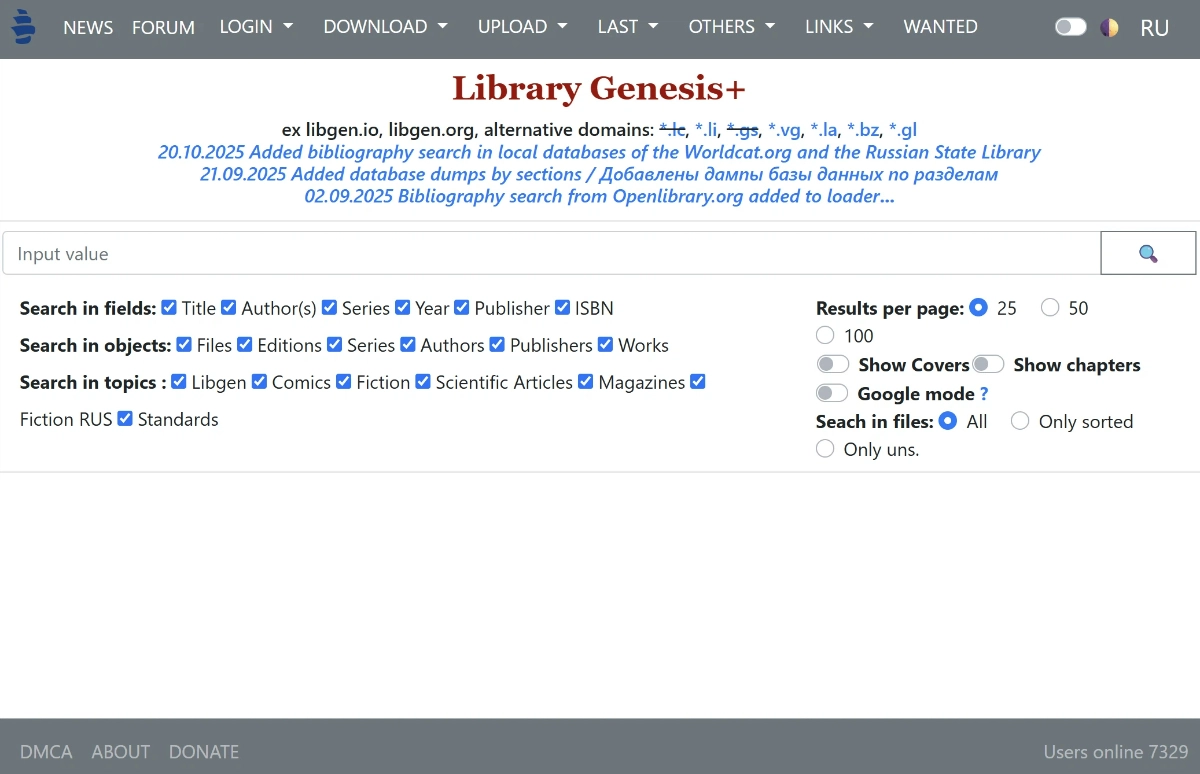Viewport: 1200px width, 774px height.
Task: Uncheck the Standards topic checkbox
Action: 125,419
